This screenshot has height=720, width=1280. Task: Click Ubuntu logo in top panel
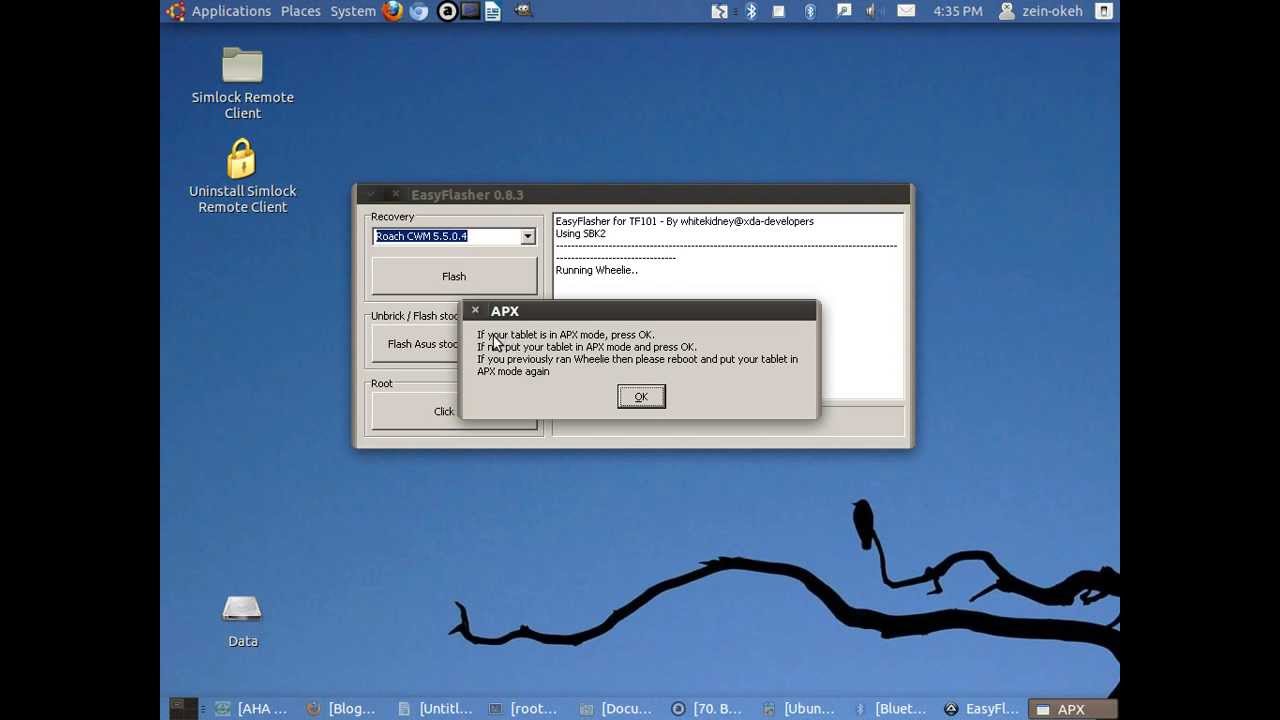(176, 11)
